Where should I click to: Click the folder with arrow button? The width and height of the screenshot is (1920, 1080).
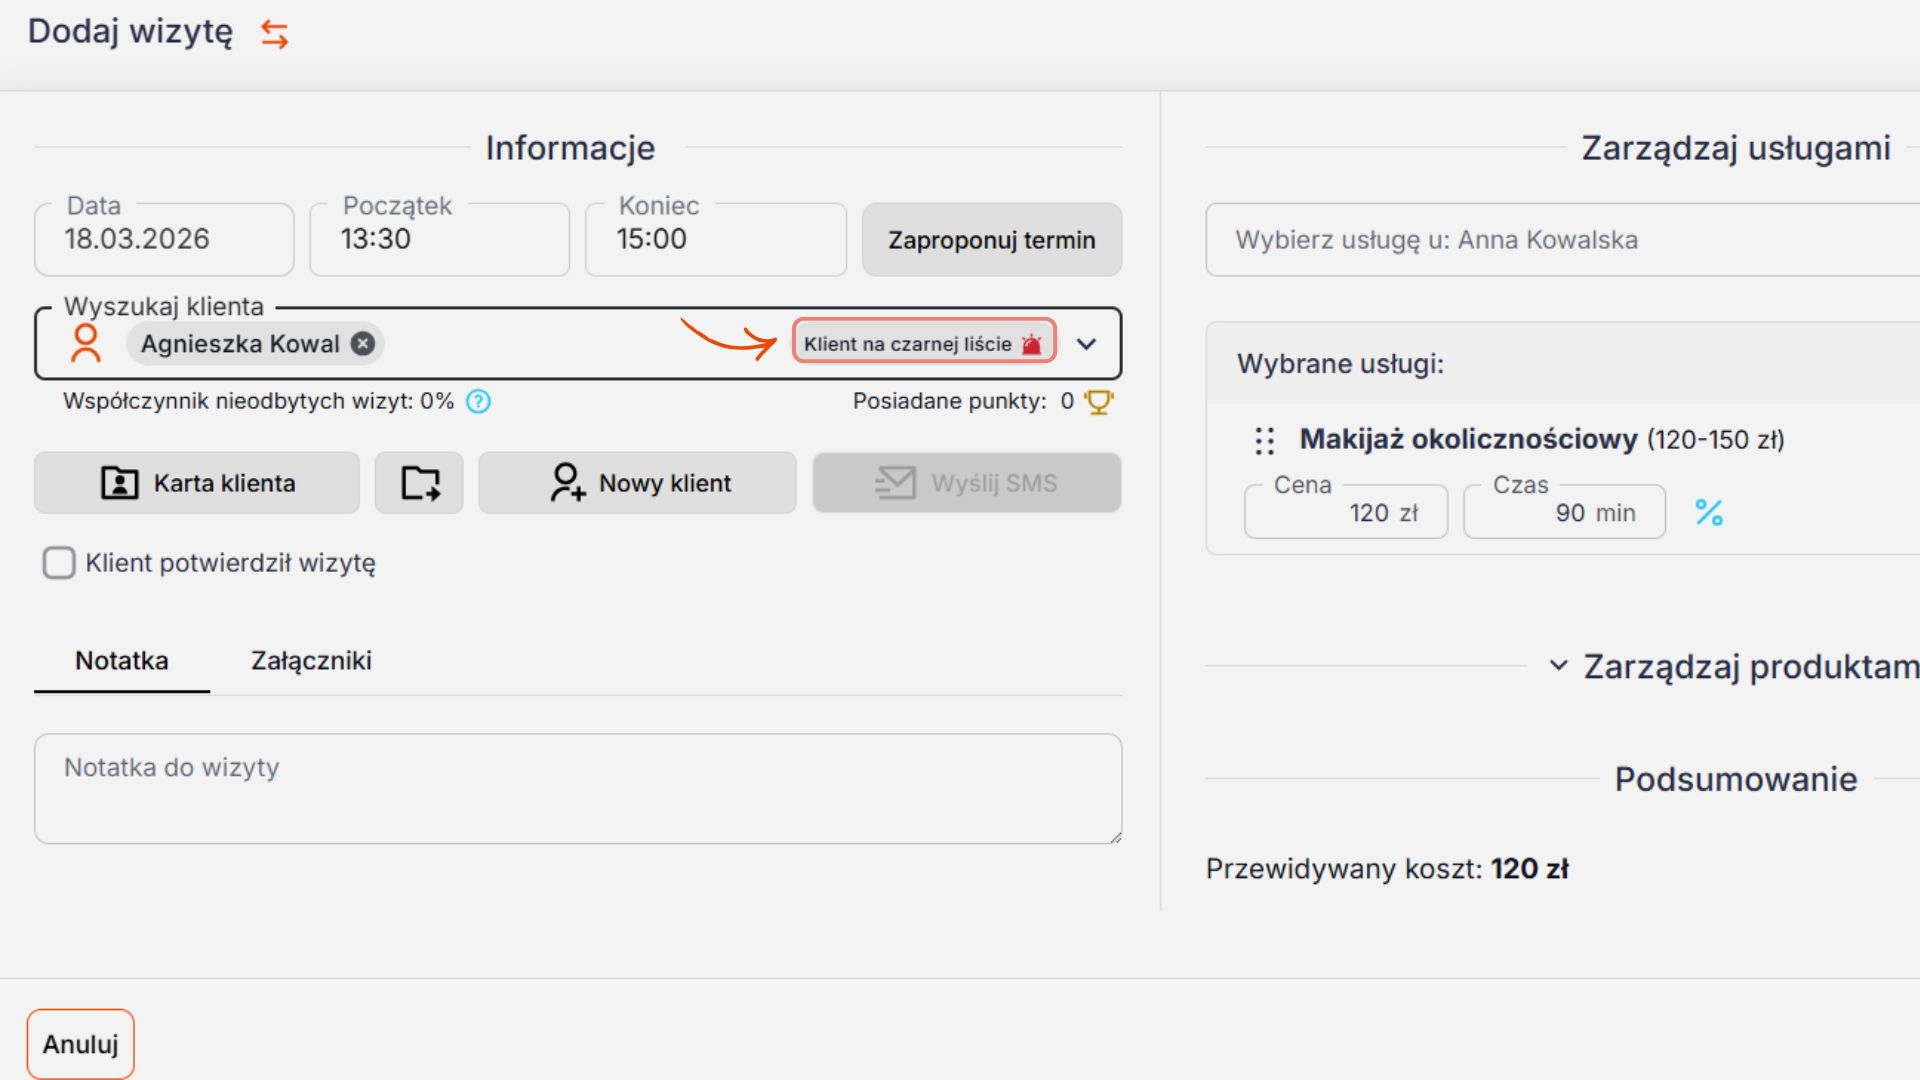tap(419, 483)
